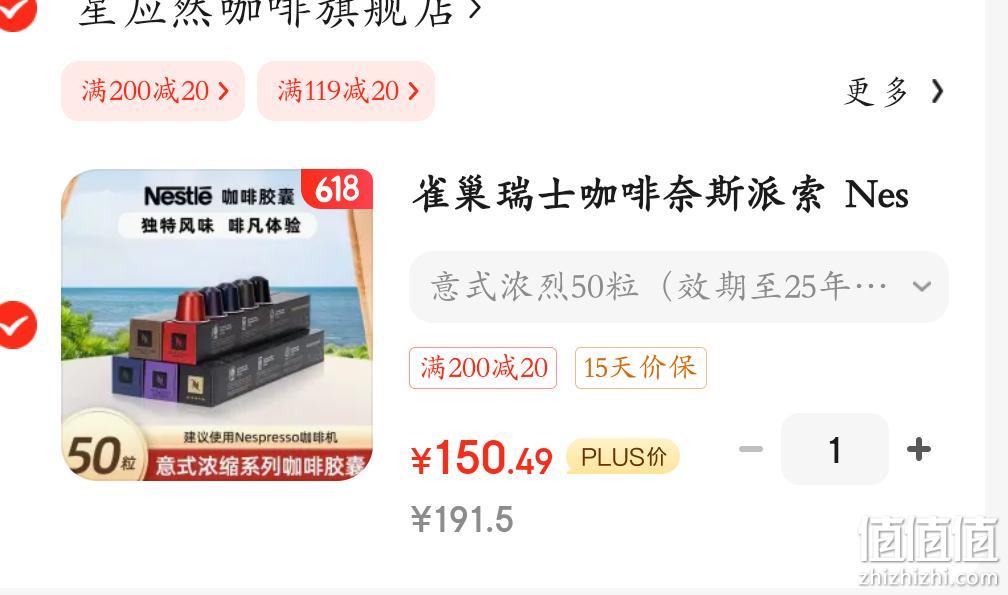
Task: Uncheck the Nestle coffee item checkbox
Action: (16, 324)
